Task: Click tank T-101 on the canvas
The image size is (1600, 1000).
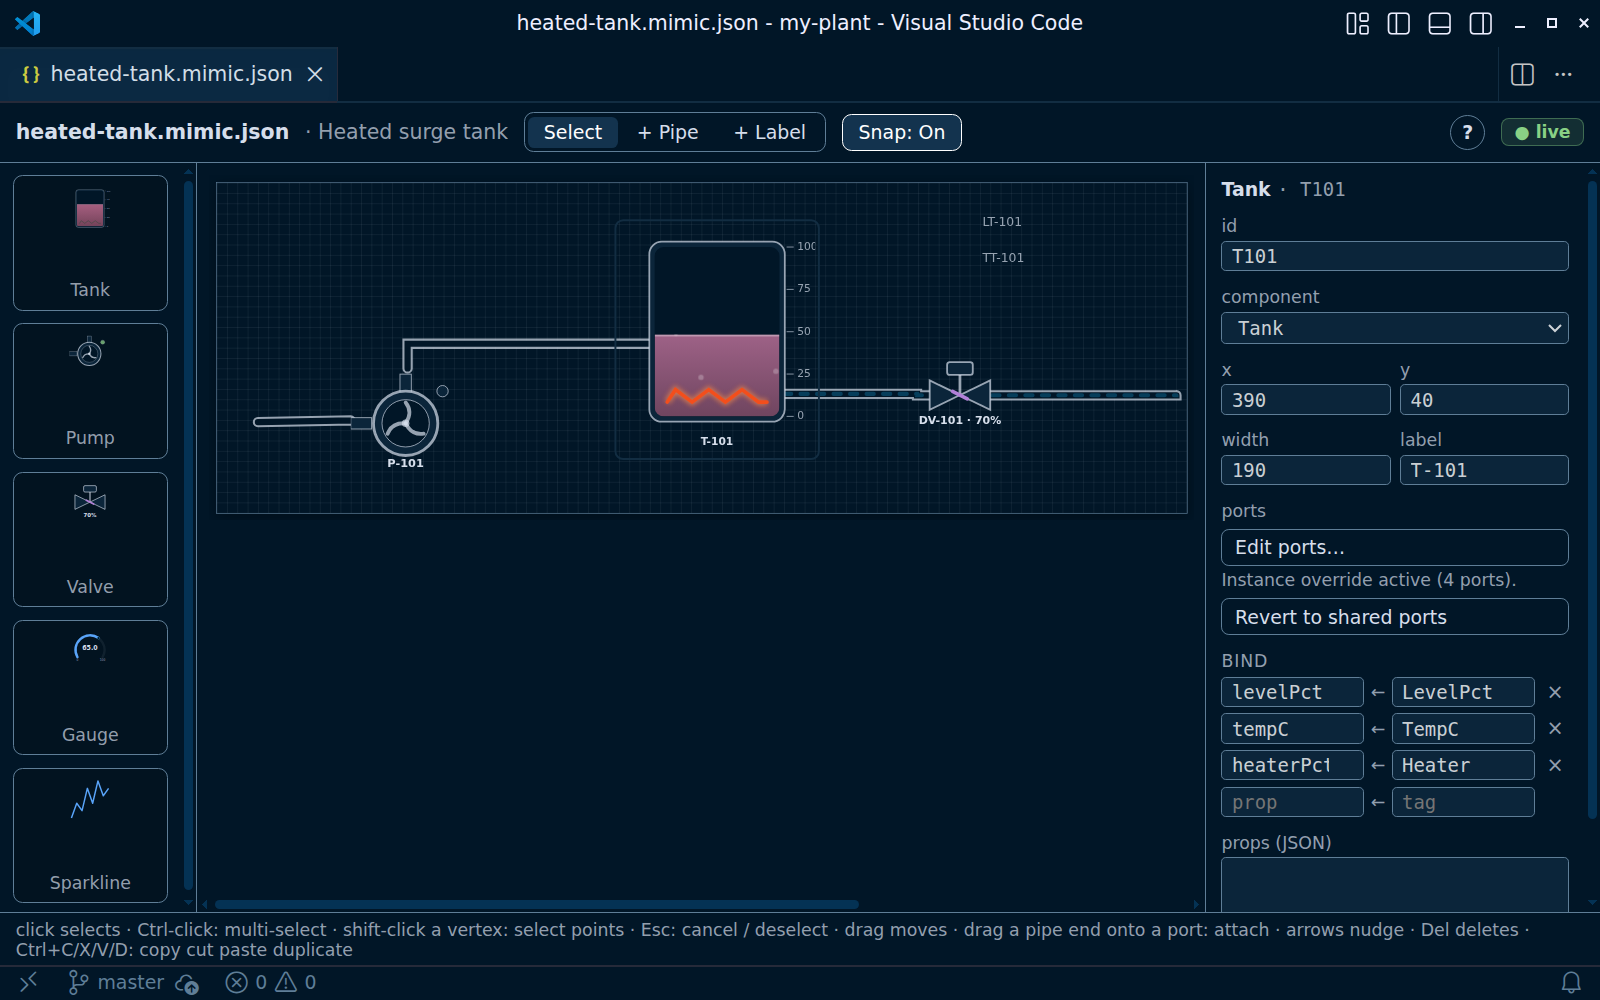Action: (717, 332)
